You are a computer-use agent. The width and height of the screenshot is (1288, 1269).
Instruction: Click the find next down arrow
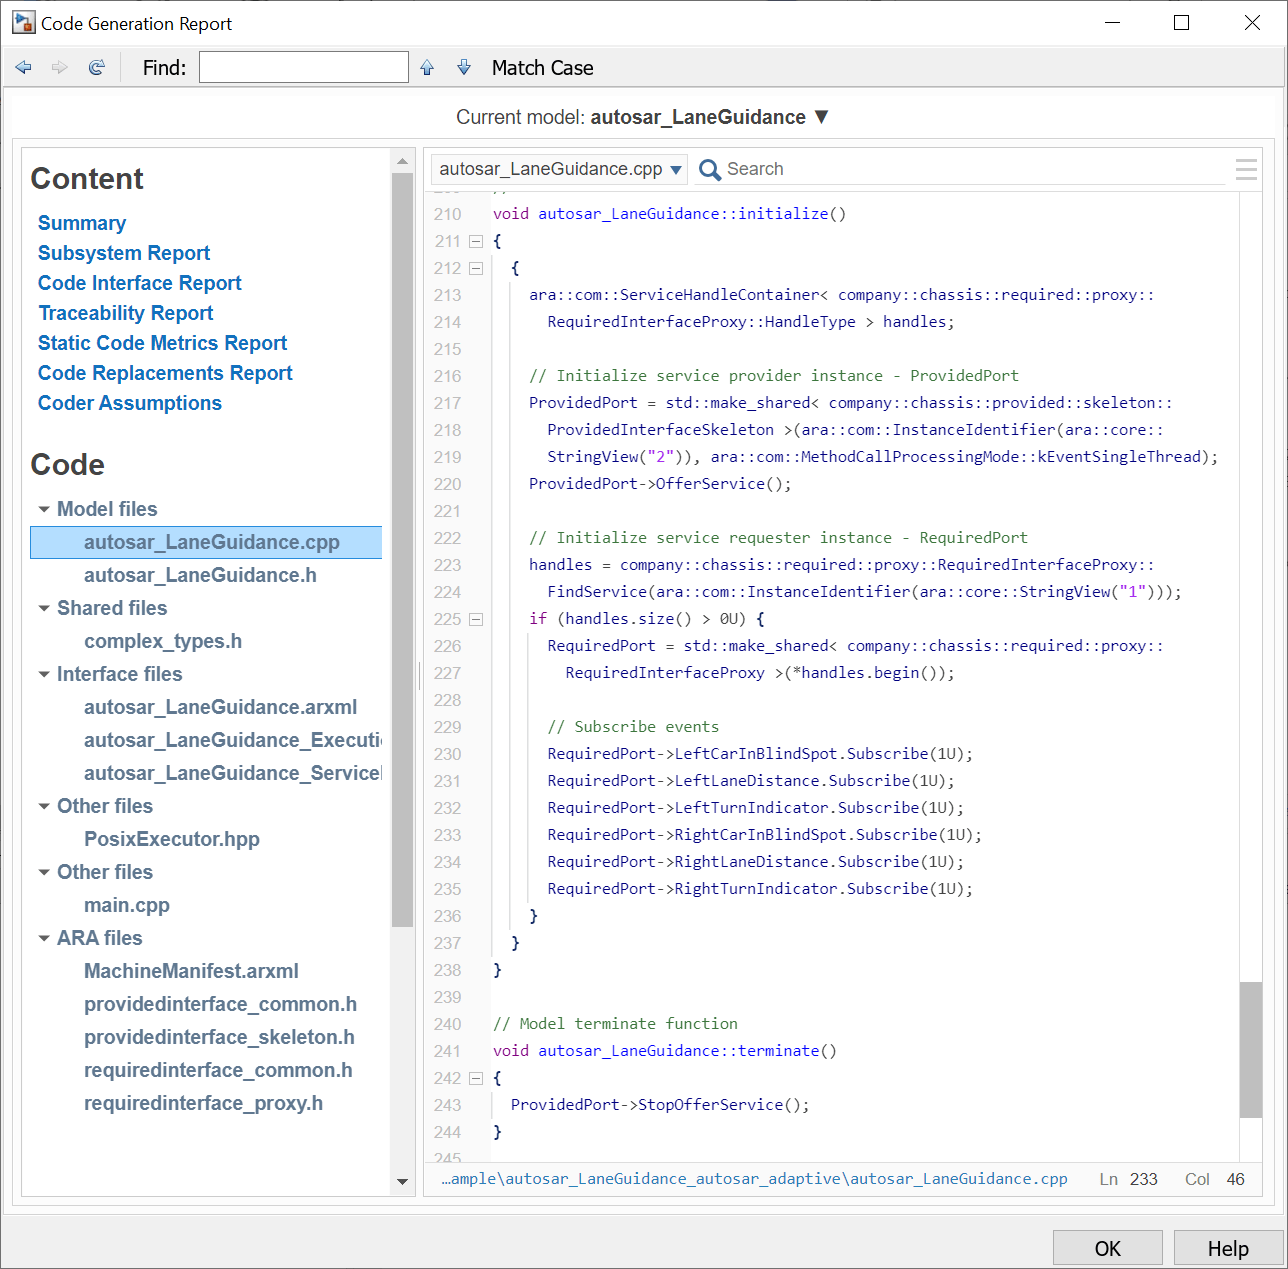pyautogui.click(x=464, y=68)
